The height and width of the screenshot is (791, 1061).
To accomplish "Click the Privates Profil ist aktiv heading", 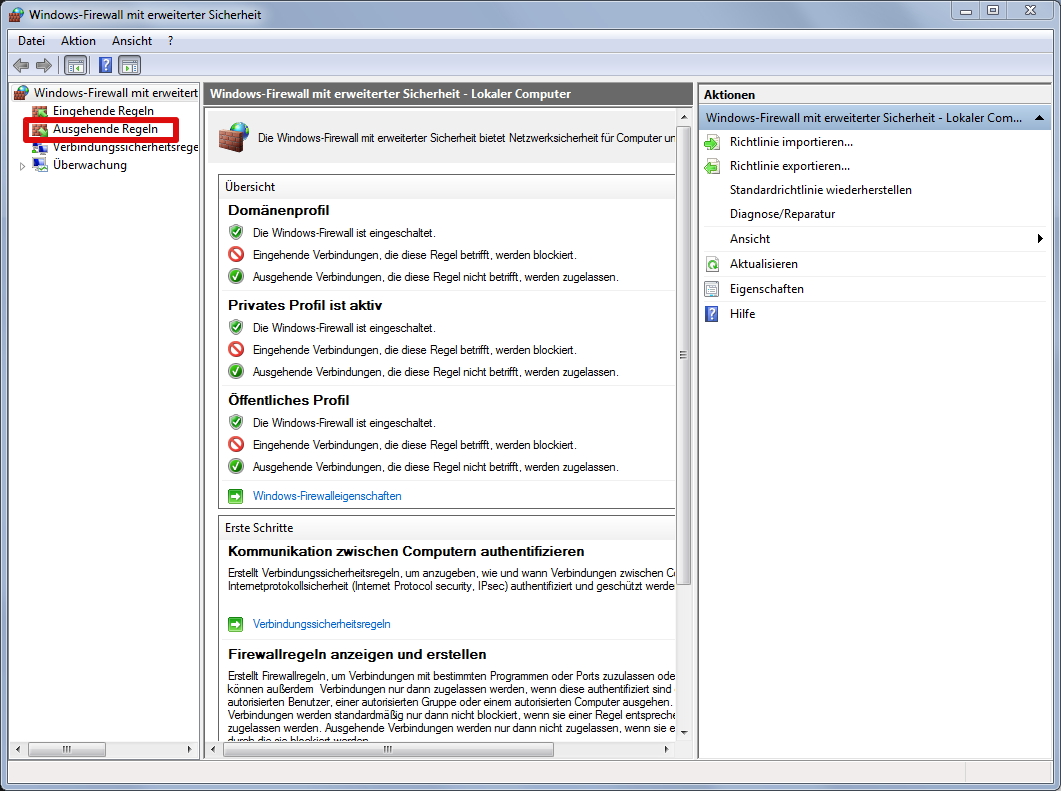I will point(305,305).
